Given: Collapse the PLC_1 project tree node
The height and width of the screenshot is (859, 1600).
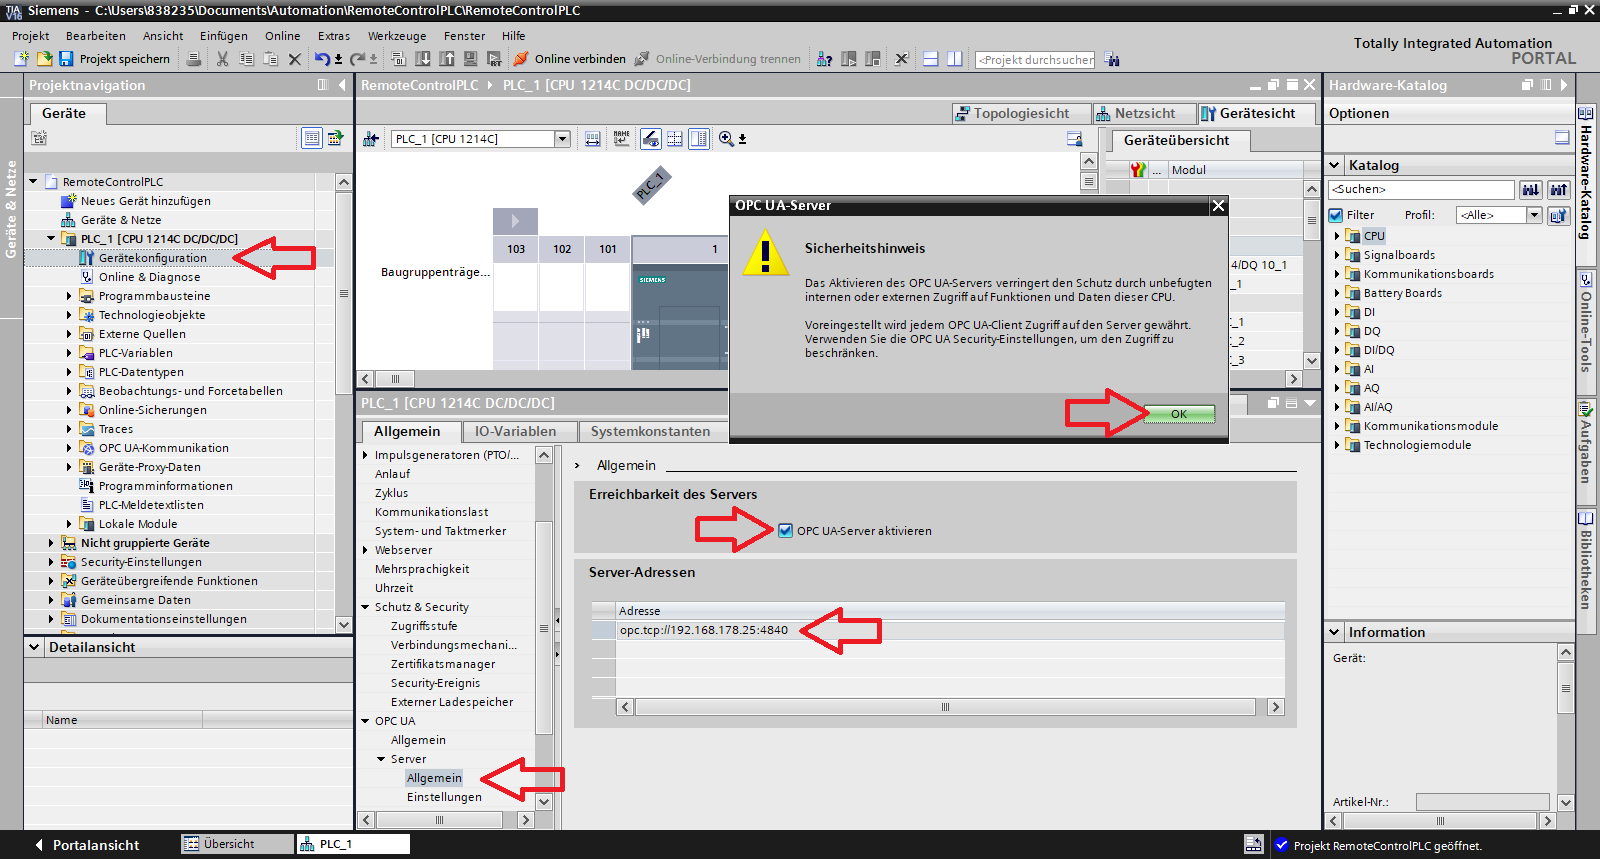Looking at the screenshot, I should point(51,239).
